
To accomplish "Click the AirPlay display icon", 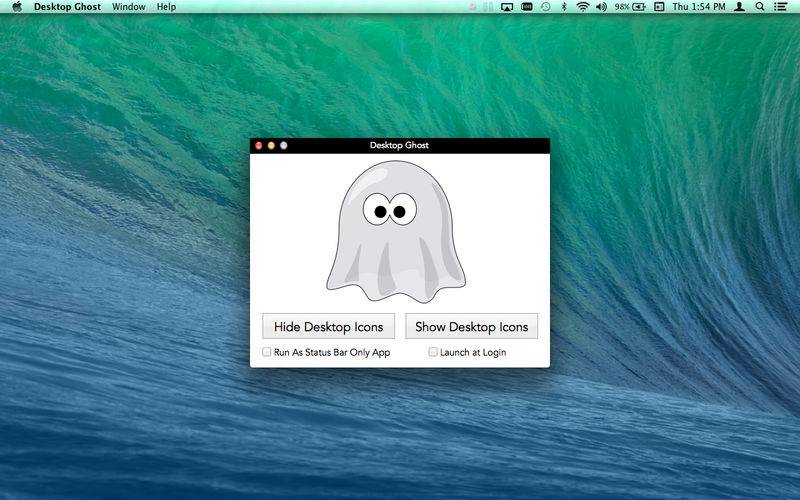I will [507, 7].
